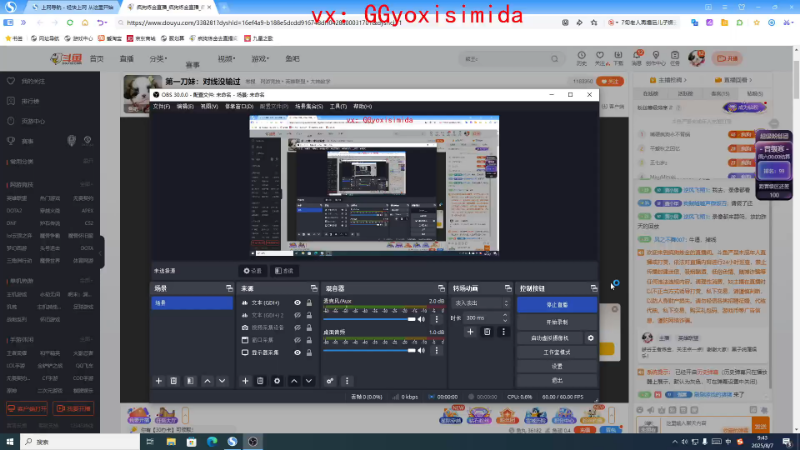Click the blue Stop Streaming button
This screenshot has width=800, height=450.
tap(557, 305)
